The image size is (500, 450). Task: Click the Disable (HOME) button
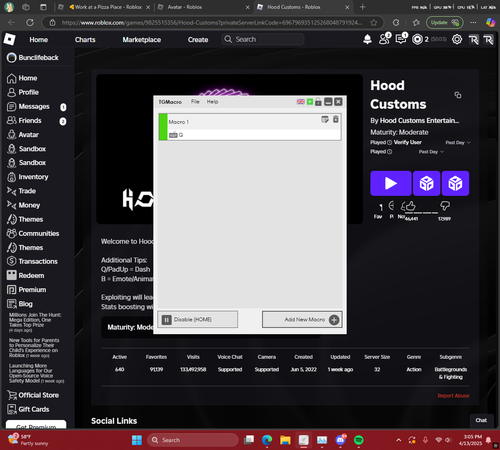tap(198, 320)
